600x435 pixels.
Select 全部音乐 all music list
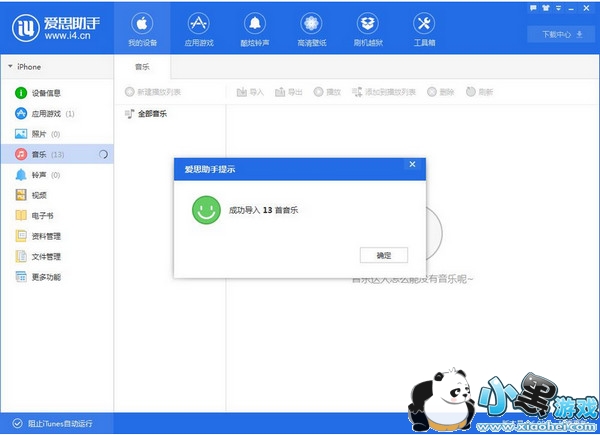146,114
